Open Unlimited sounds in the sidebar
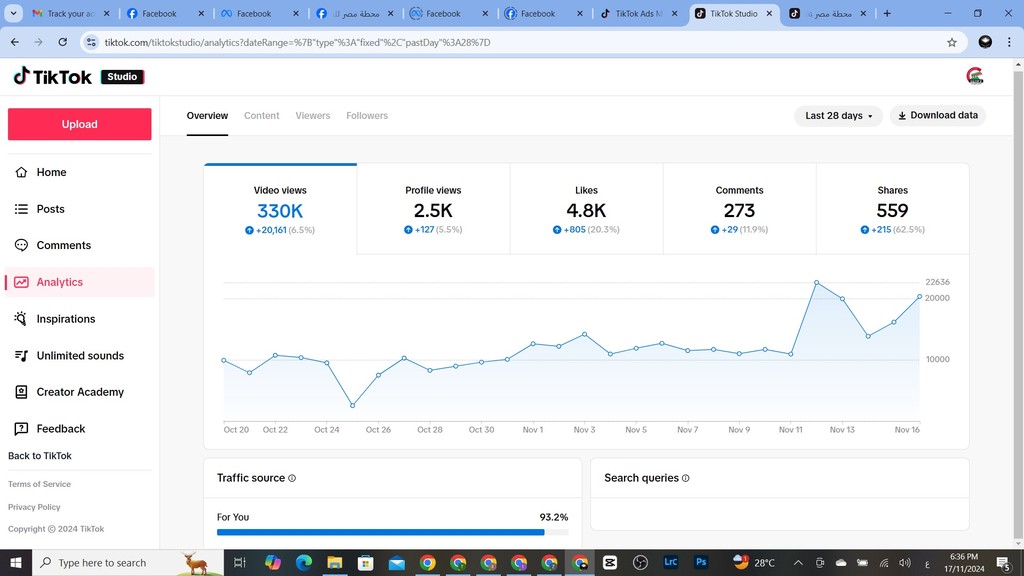1024x576 pixels. click(80, 356)
